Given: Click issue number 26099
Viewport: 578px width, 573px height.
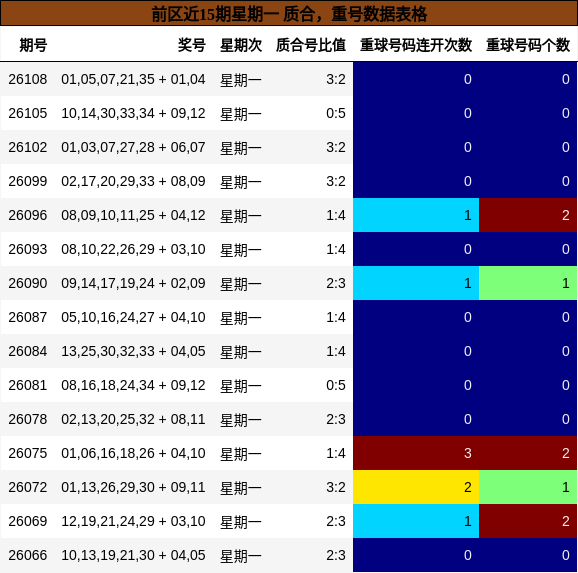Looking at the screenshot, I should click(x=28, y=181).
